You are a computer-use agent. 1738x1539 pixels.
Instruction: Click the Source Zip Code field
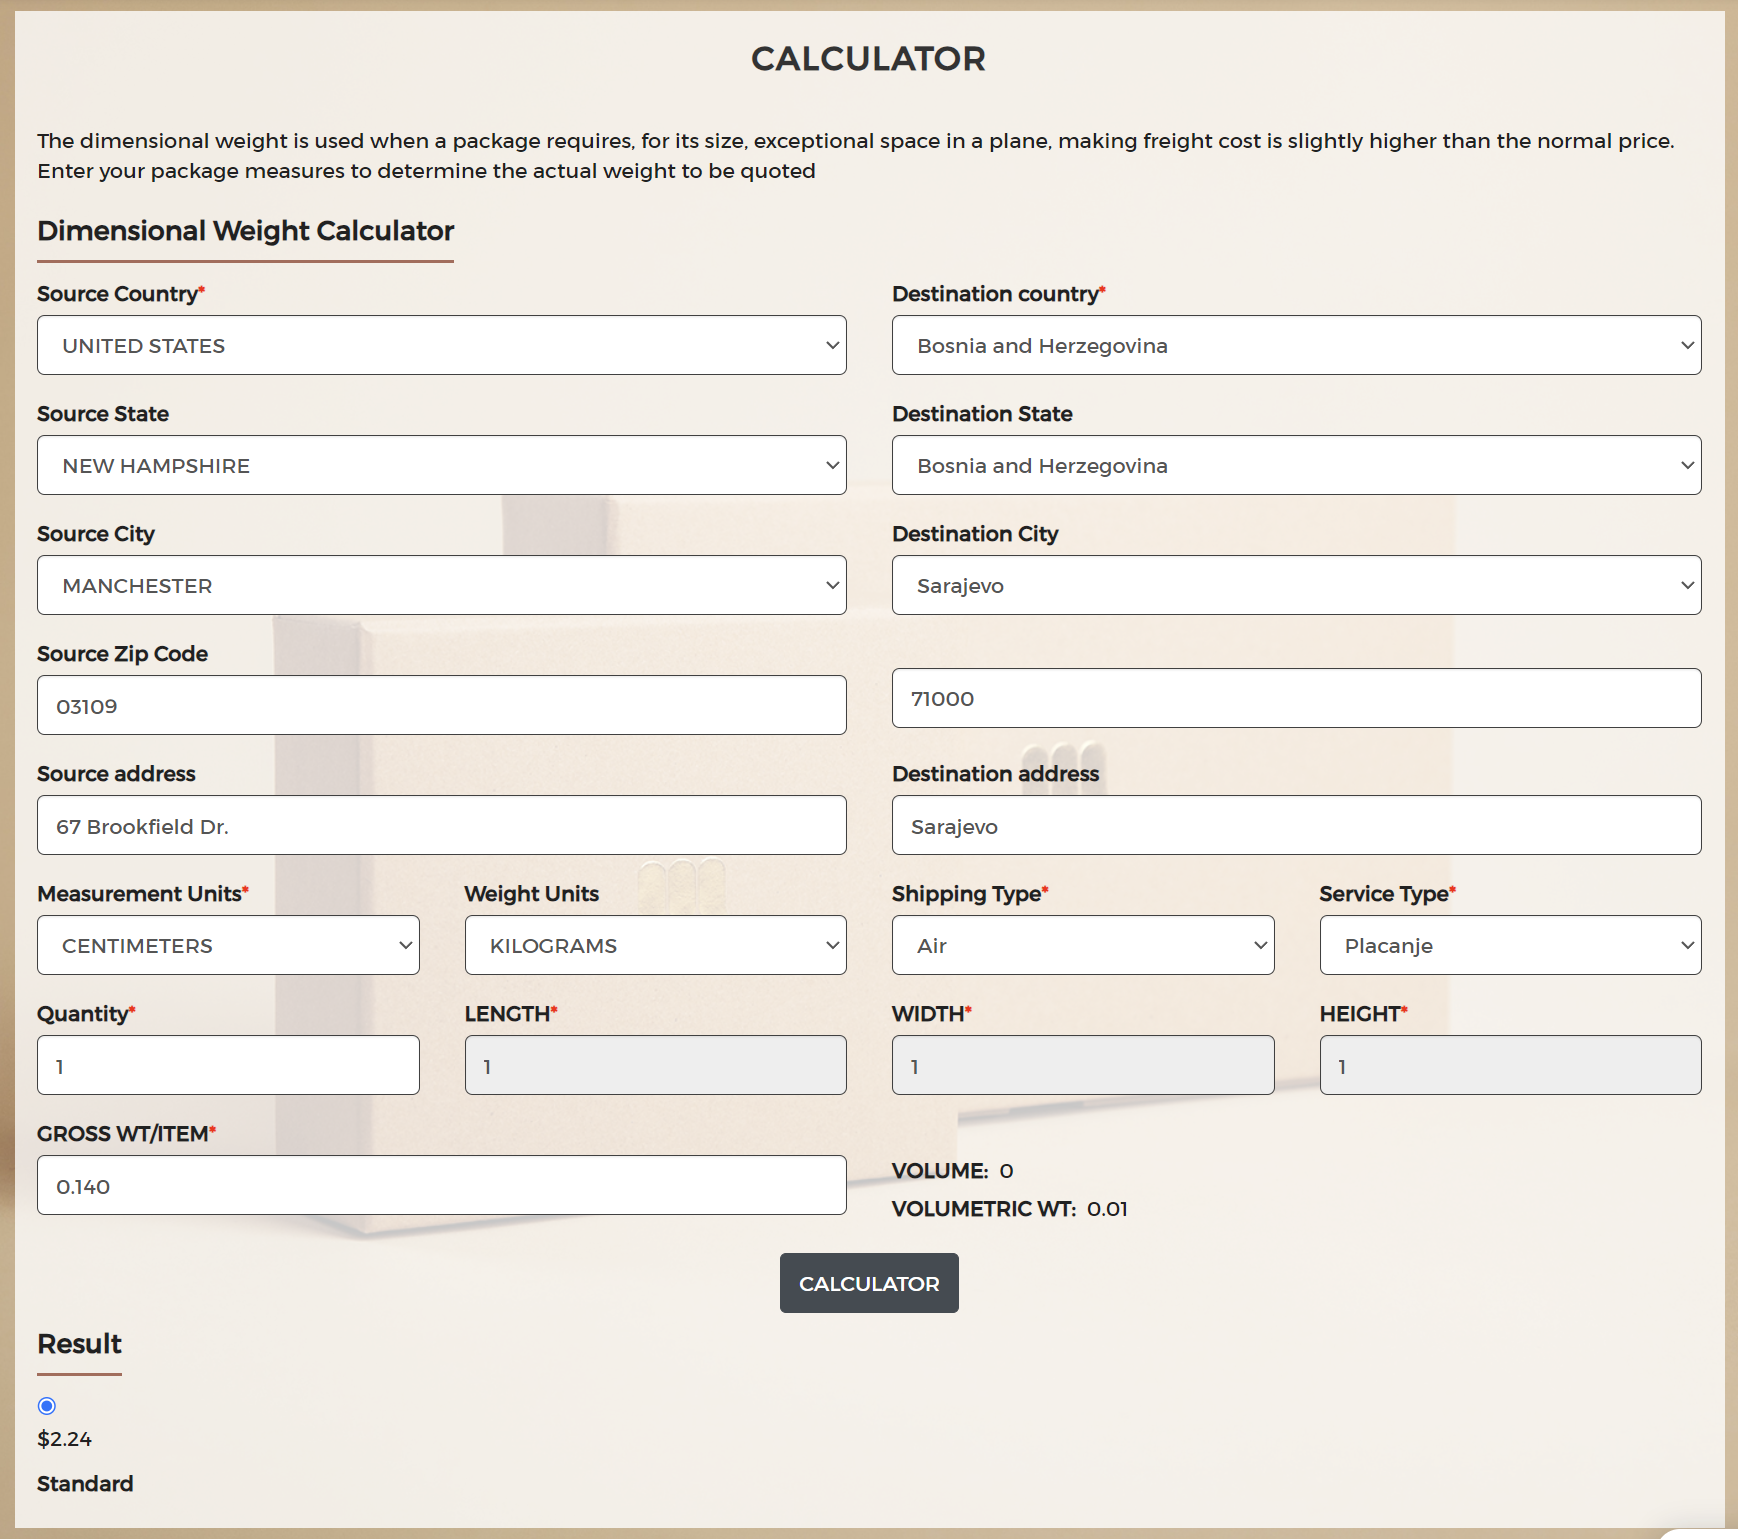tap(442, 705)
